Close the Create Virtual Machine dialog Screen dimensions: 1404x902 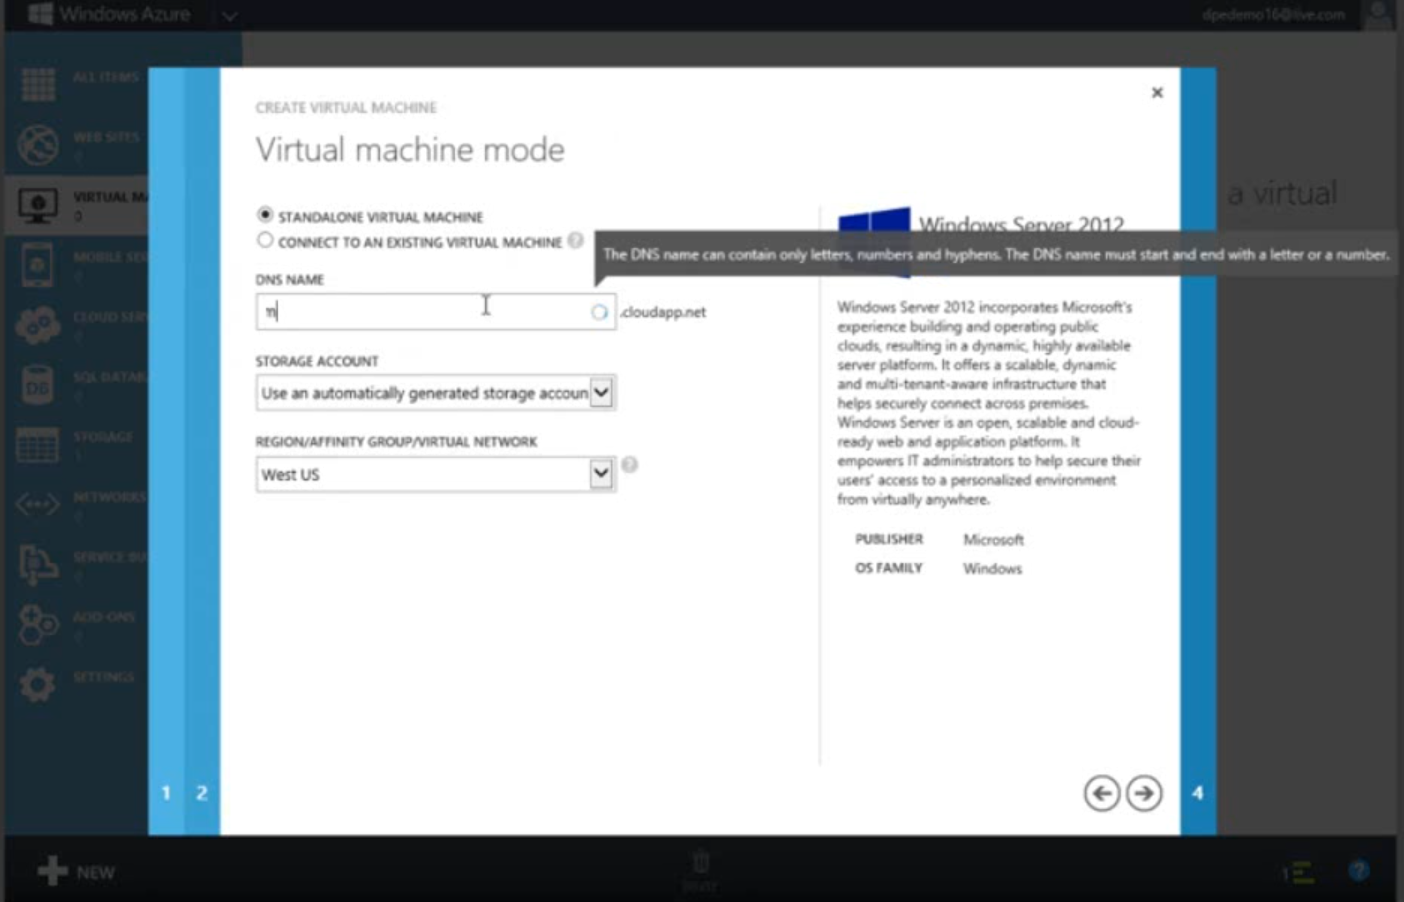[x=1157, y=92]
